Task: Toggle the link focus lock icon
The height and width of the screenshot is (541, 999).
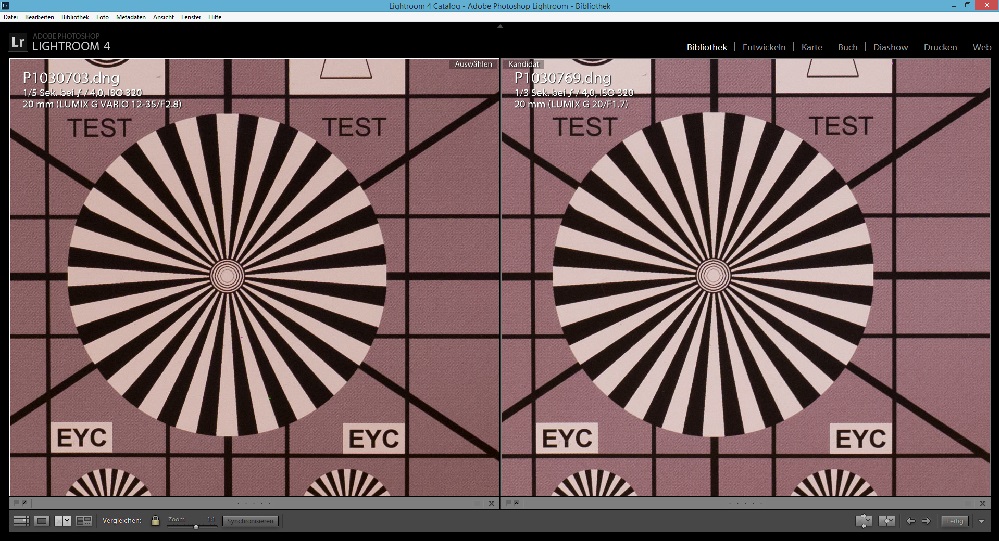Action: (155, 521)
